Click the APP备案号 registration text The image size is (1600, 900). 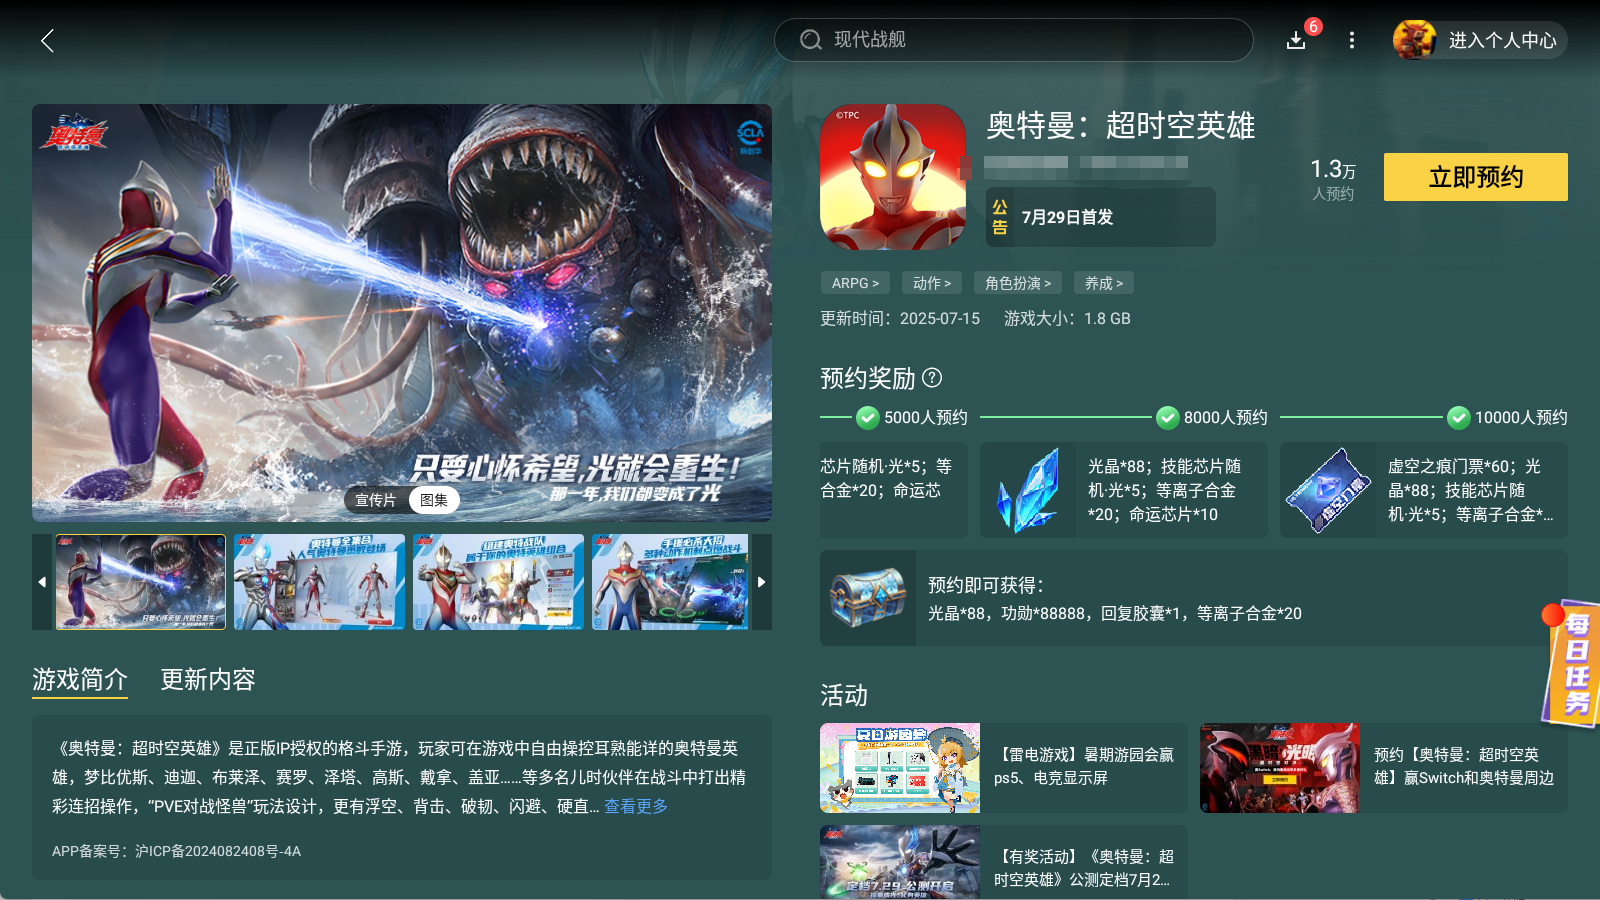point(176,851)
